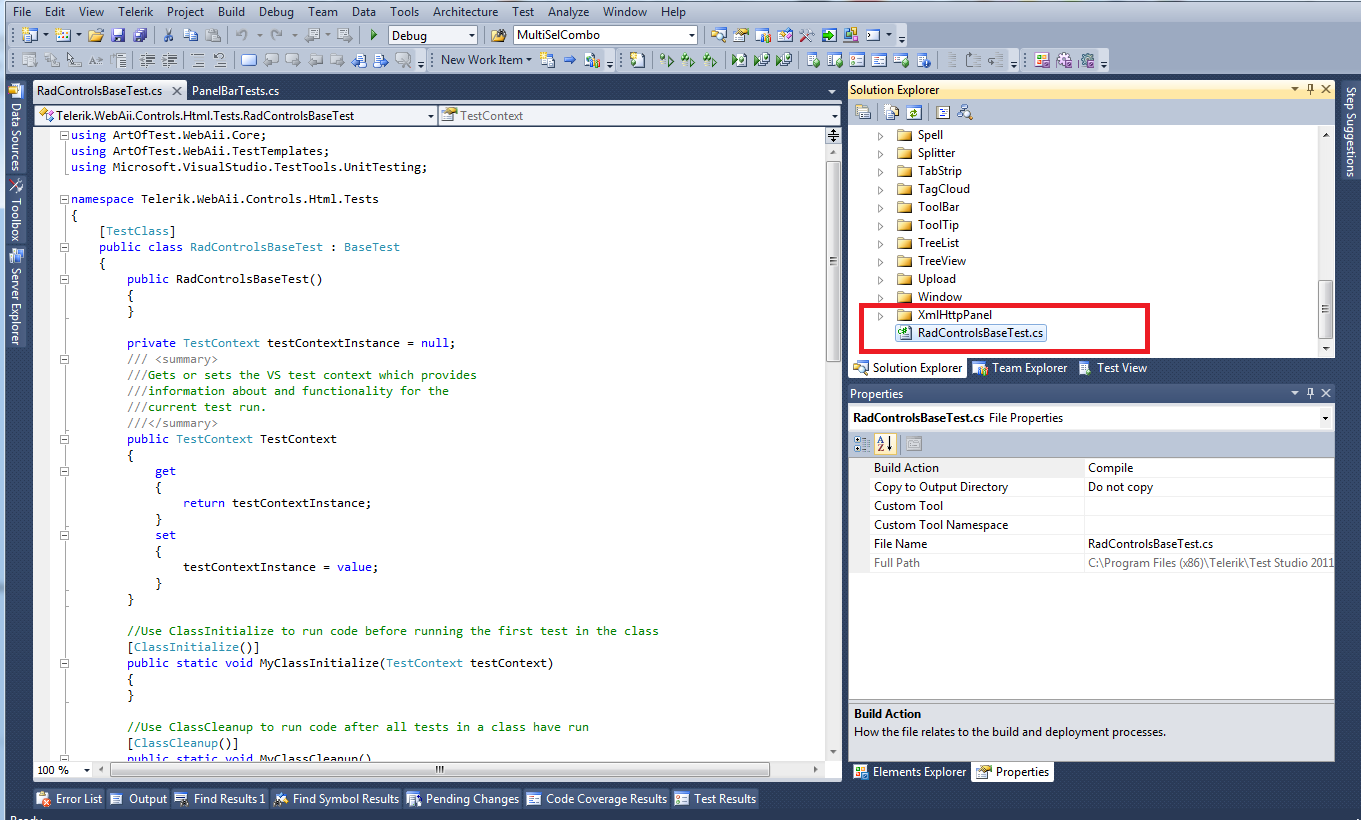Switch to the PanelBarTests.cs tab
The image size is (1361, 820).
[235, 91]
